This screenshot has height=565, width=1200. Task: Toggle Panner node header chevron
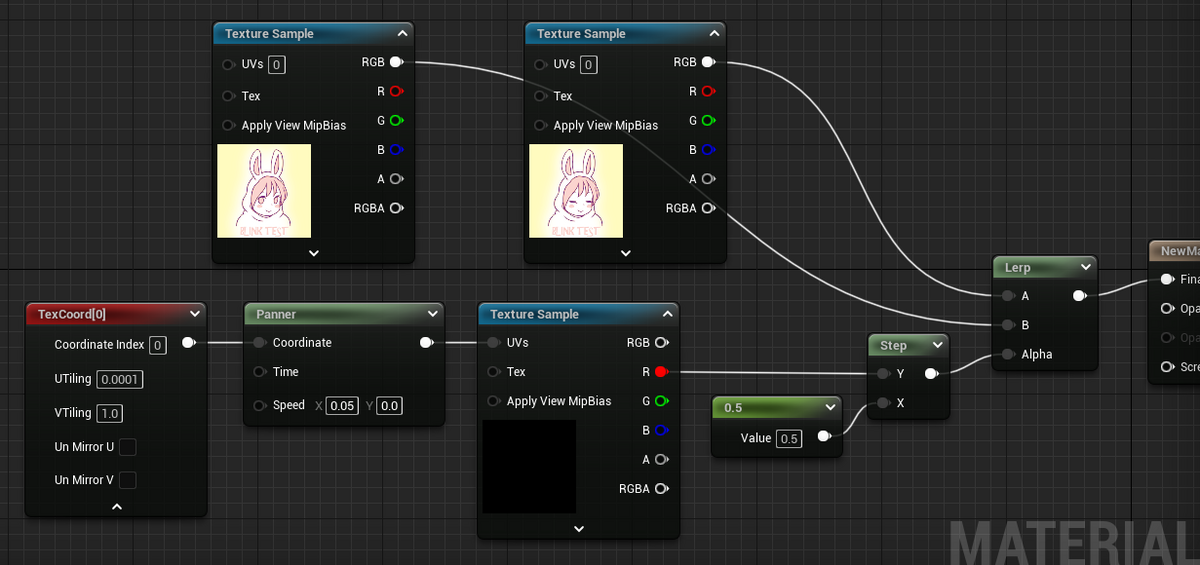[x=432, y=314]
